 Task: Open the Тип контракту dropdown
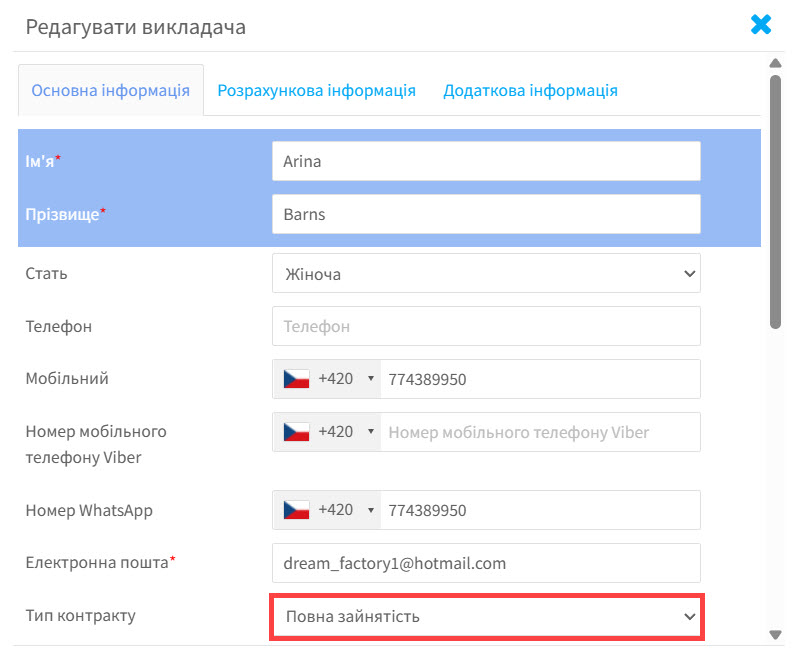[x=487, y=616]
